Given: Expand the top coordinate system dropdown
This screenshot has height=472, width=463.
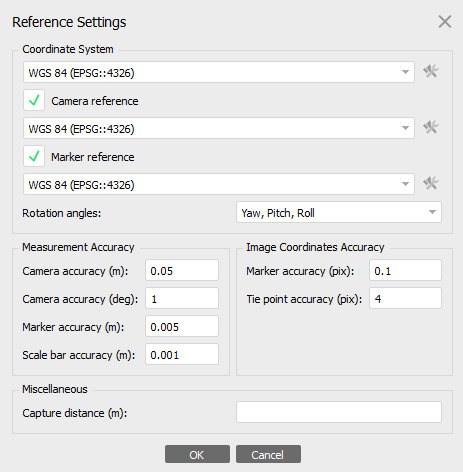Looking at the screenshot, I should tap(219, 72).
